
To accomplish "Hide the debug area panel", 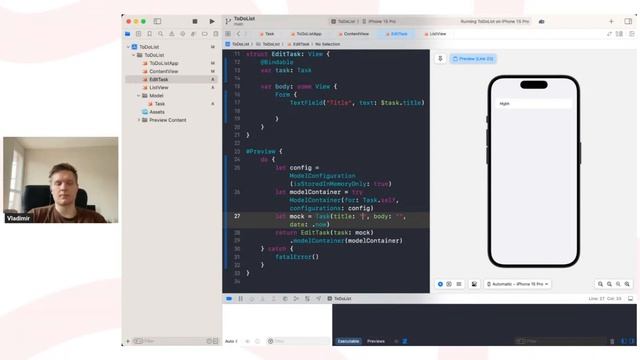I will (631, 299).
